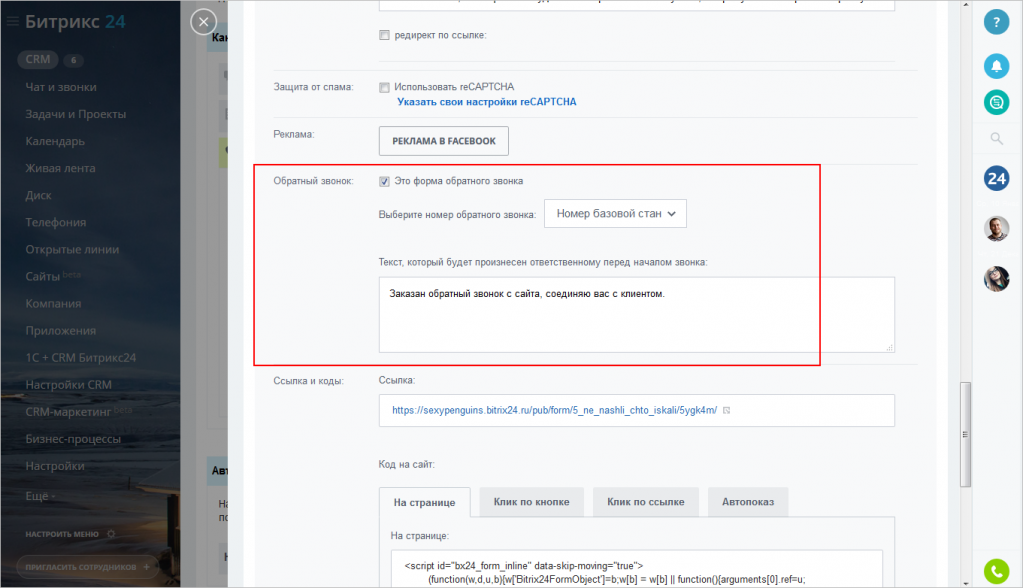1023x588 pixels.
Task: Open the female user avatar
Action: click(996, 279)
